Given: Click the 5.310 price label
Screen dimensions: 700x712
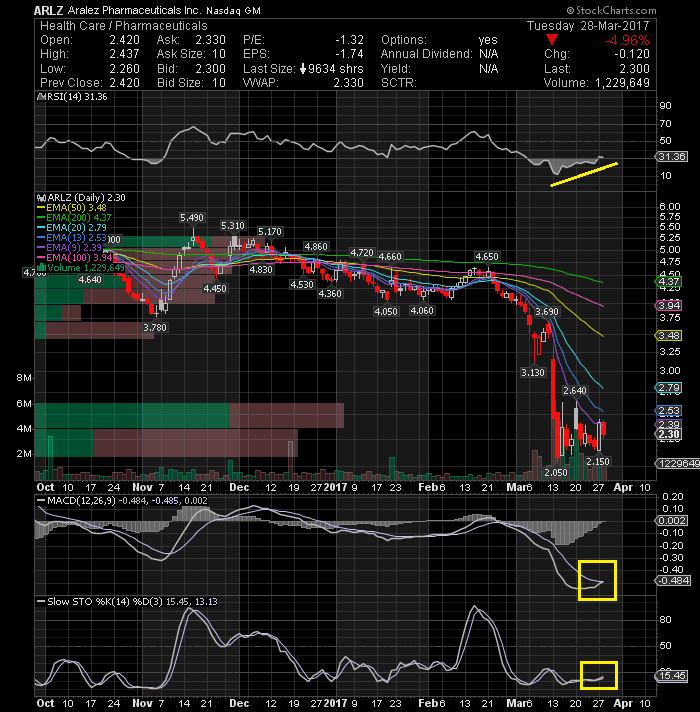Looking at the screenshot, I should tap(232, 226).
